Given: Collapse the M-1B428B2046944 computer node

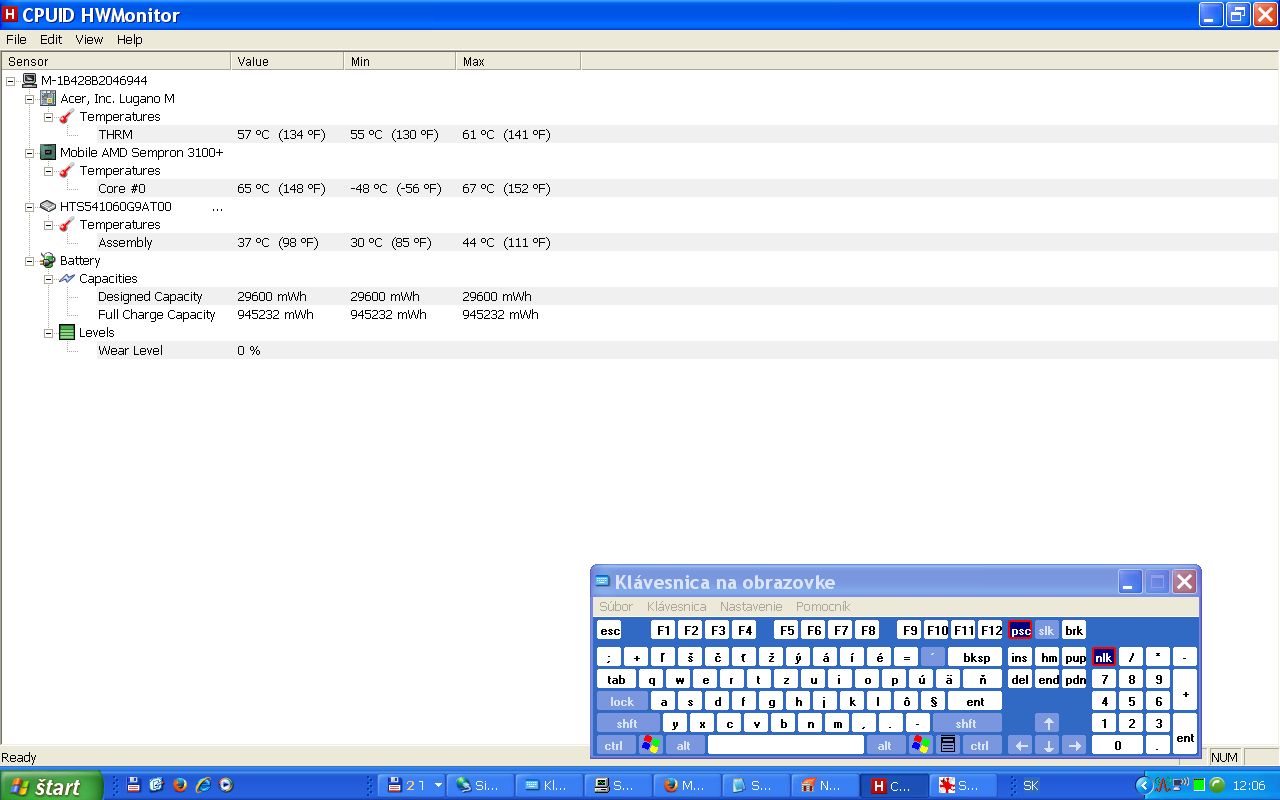Looking at the screenshot, I should click(11, 81).
